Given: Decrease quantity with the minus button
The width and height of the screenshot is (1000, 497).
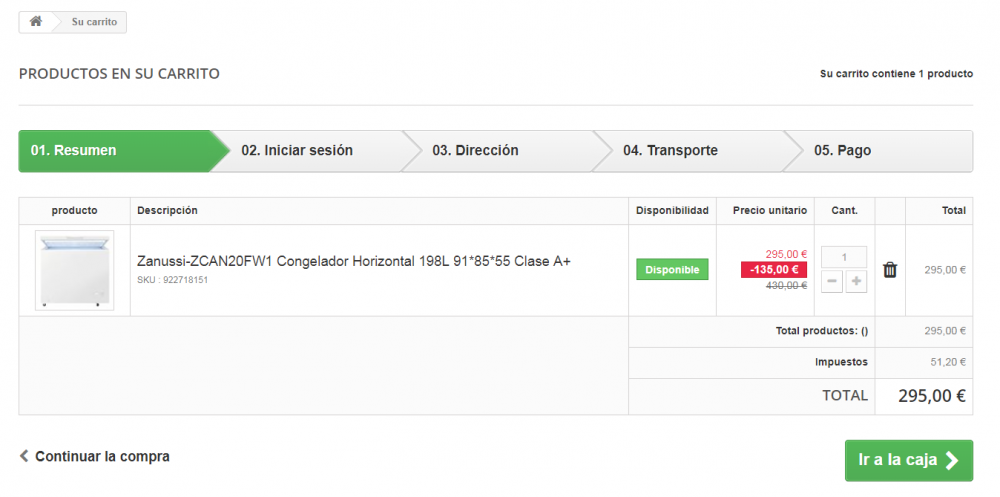Looking at the screenshot, I should (832, 282).
